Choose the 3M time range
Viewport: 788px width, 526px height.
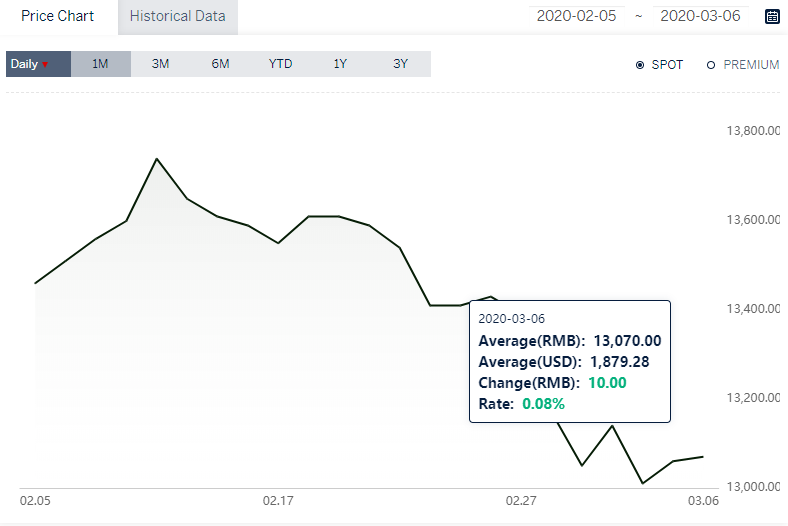click(160, 64)
